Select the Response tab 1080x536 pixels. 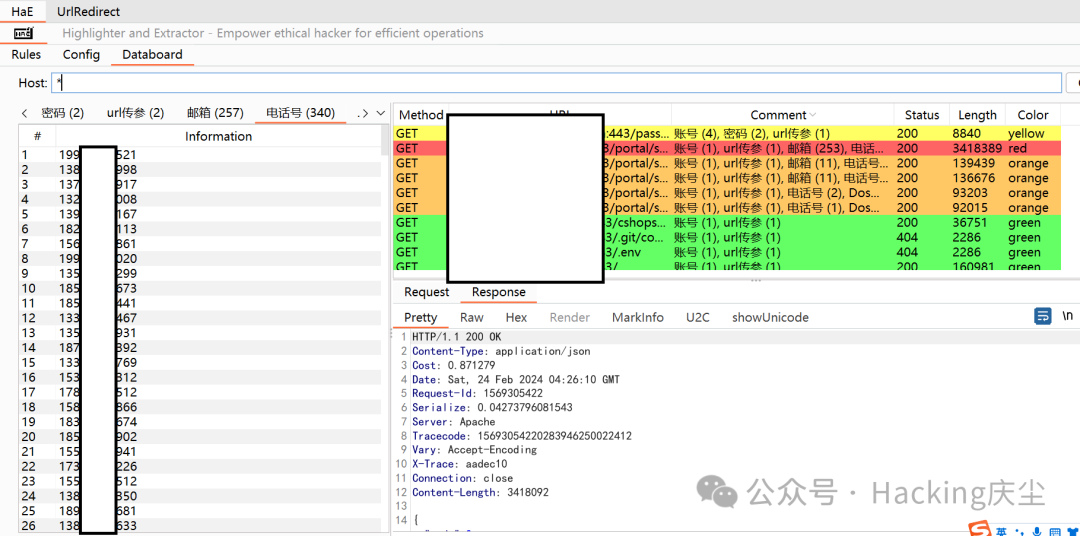coord(499,292)
